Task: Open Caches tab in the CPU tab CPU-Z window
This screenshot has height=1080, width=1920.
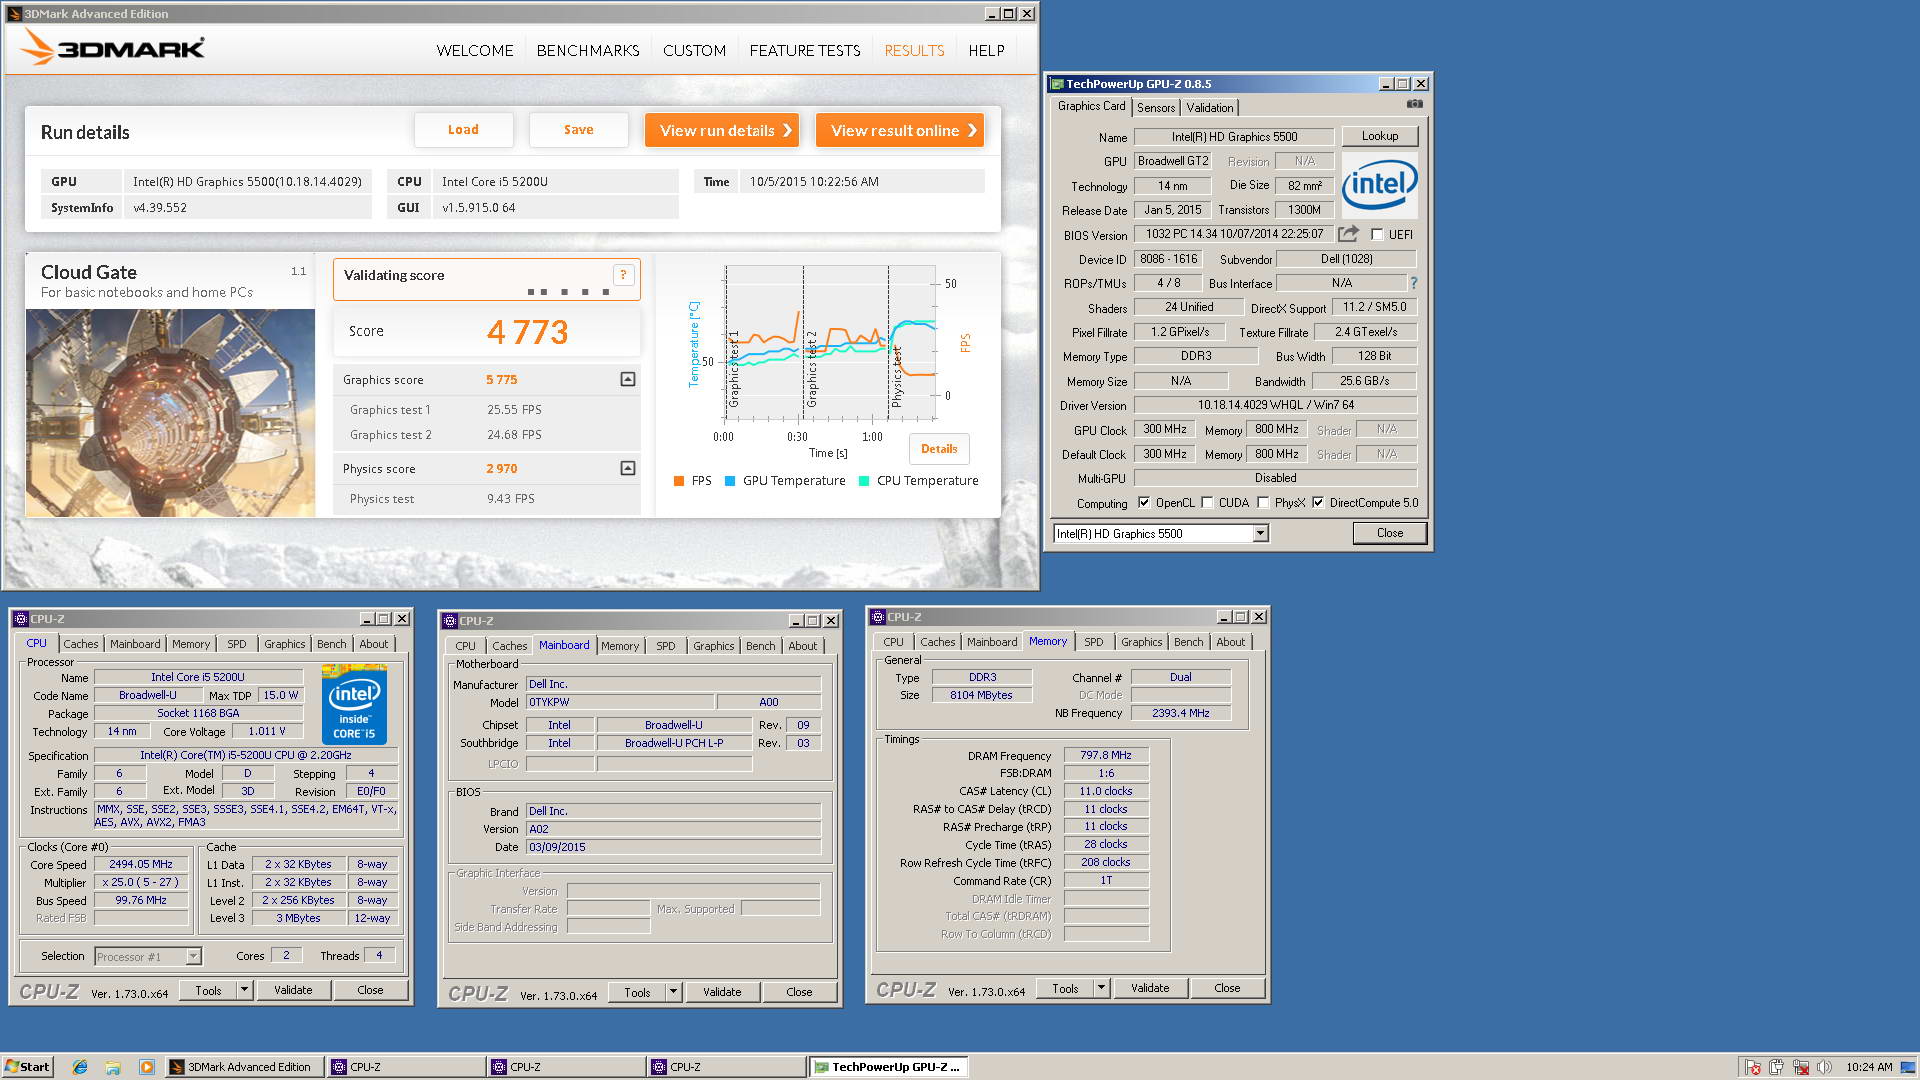Action: 81,644
